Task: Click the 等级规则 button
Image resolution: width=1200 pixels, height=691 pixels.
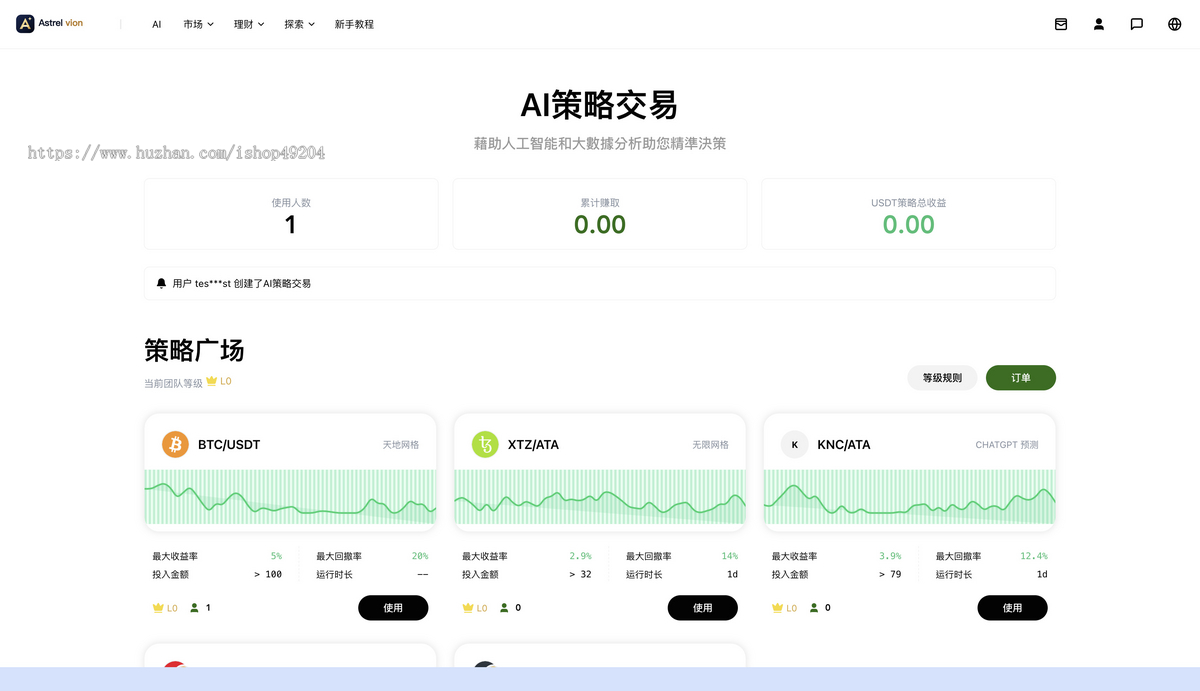Action: (942, 378)
